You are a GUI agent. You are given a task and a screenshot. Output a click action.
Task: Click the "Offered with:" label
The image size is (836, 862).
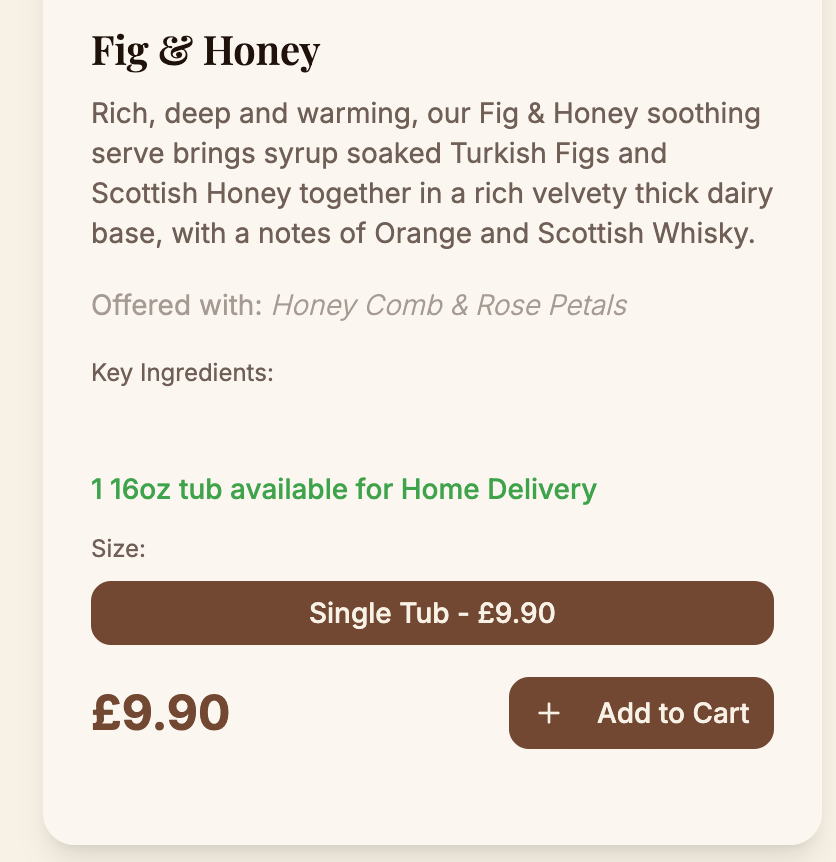coord(178,305)
